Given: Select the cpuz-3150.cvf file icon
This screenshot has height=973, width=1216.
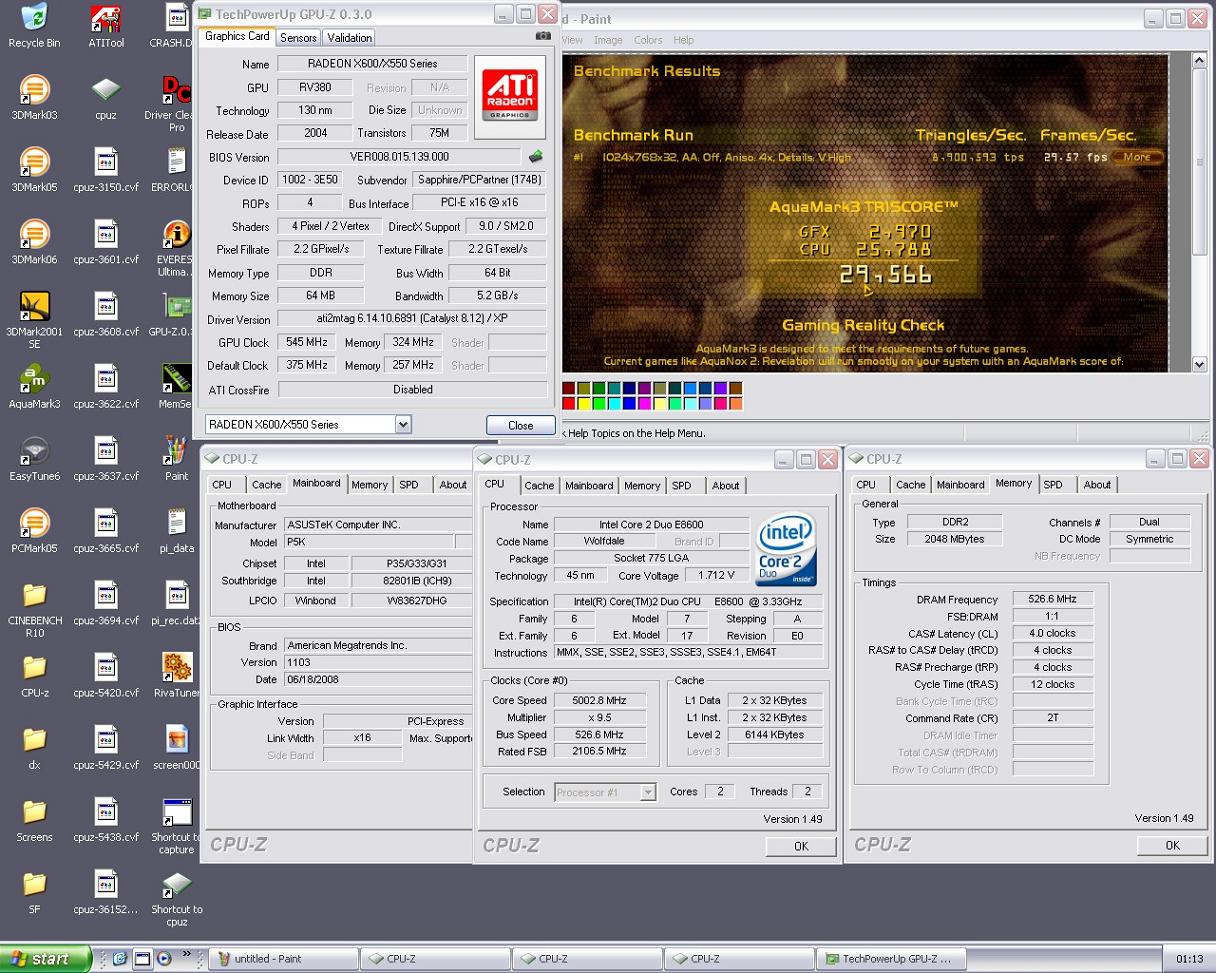Looking at the screenshot, I should (106, 170).
